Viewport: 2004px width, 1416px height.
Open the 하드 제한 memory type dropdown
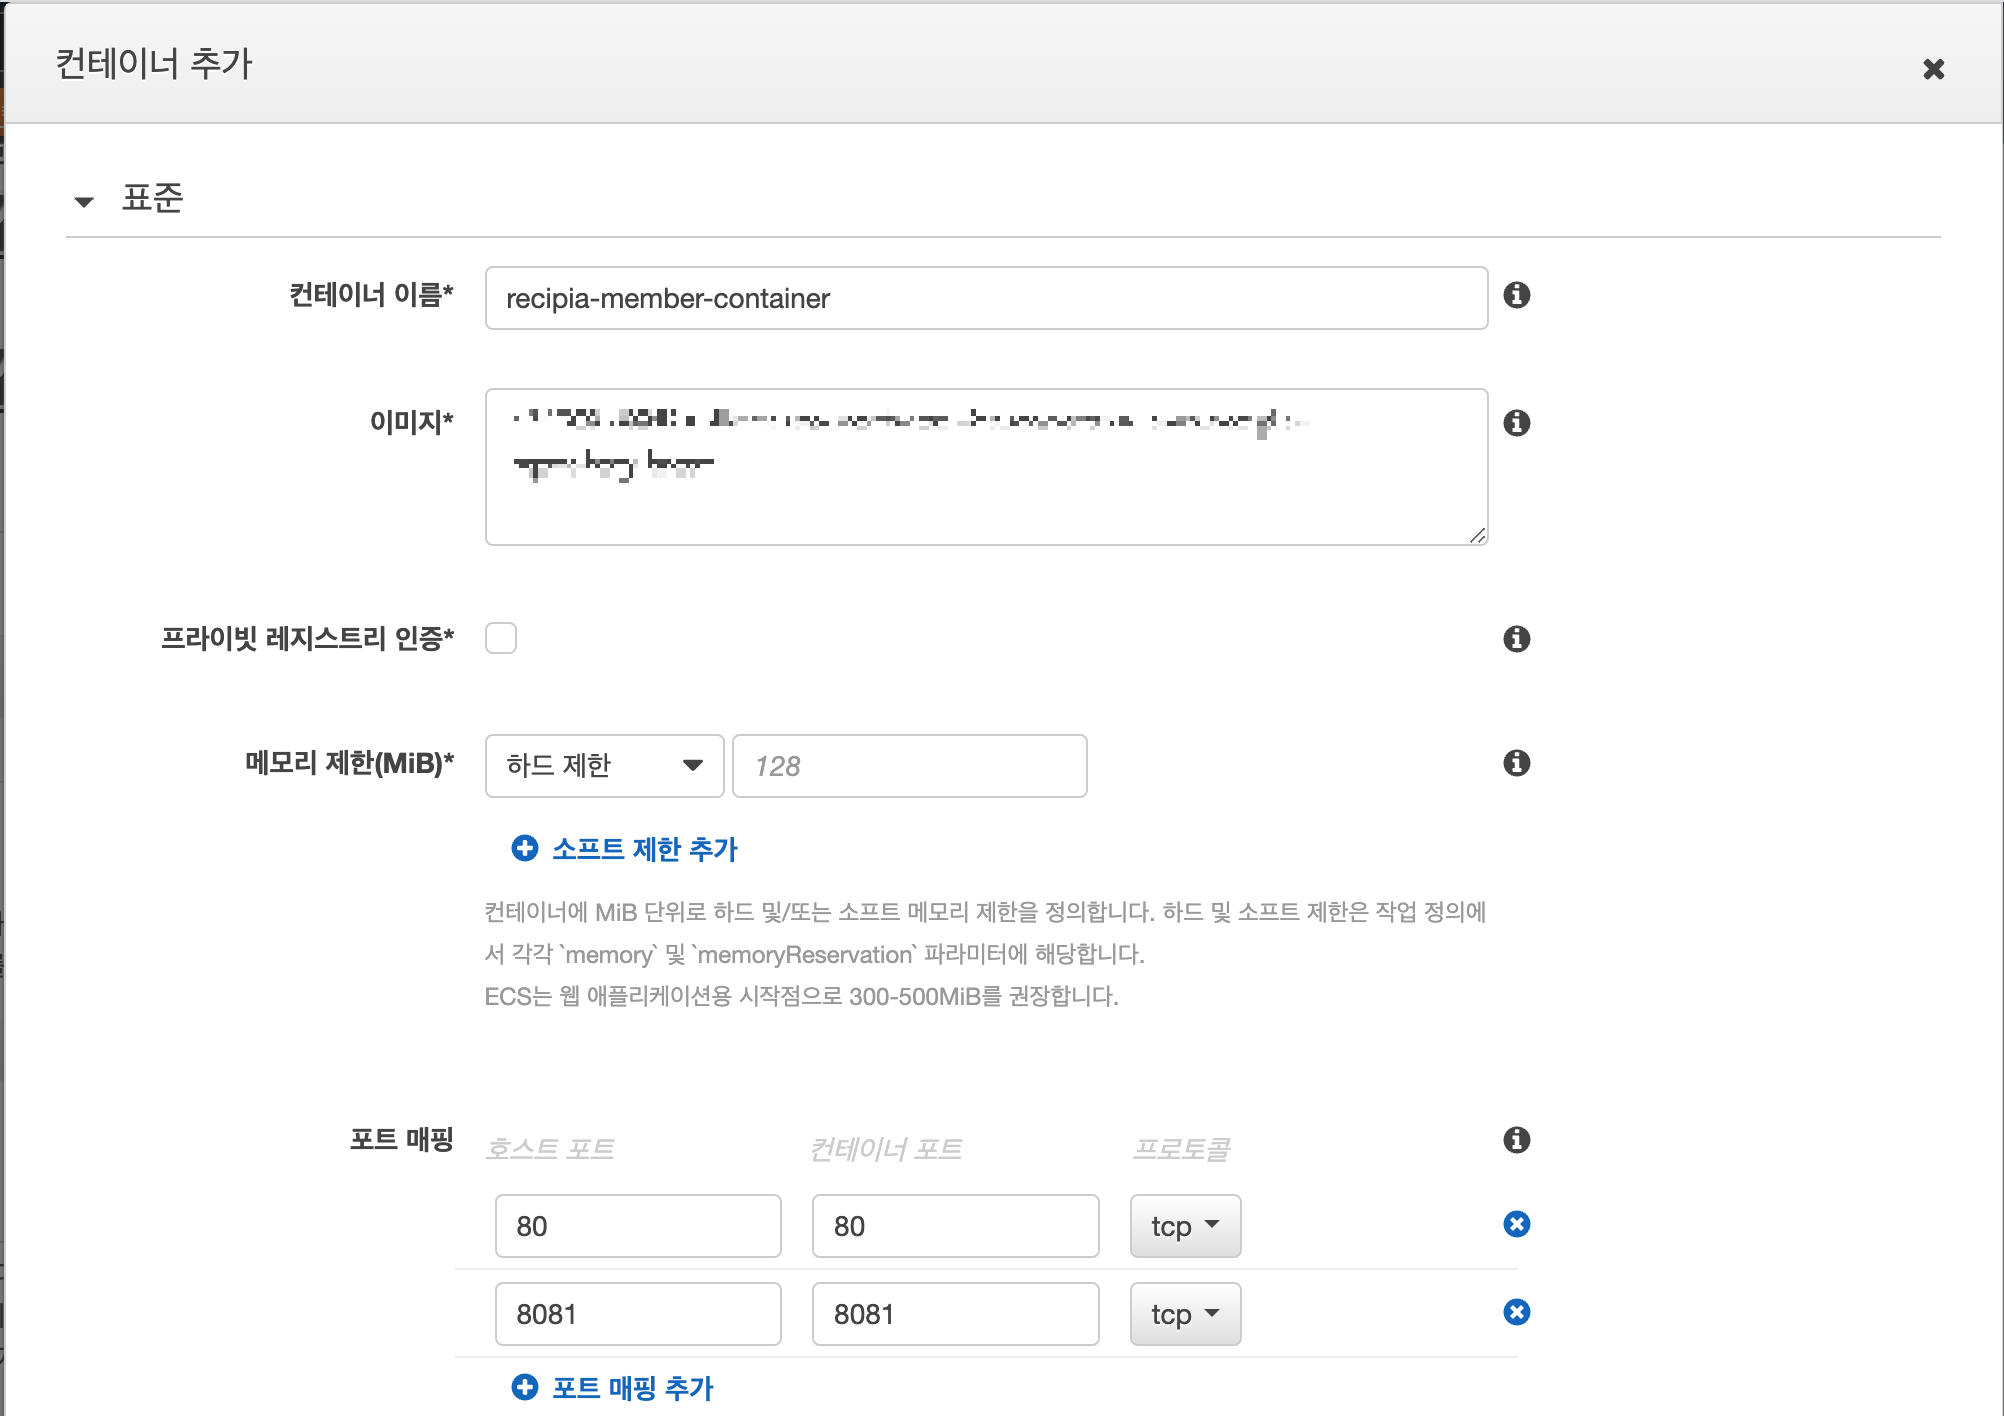pyautogui.click(x=604, y=766)
